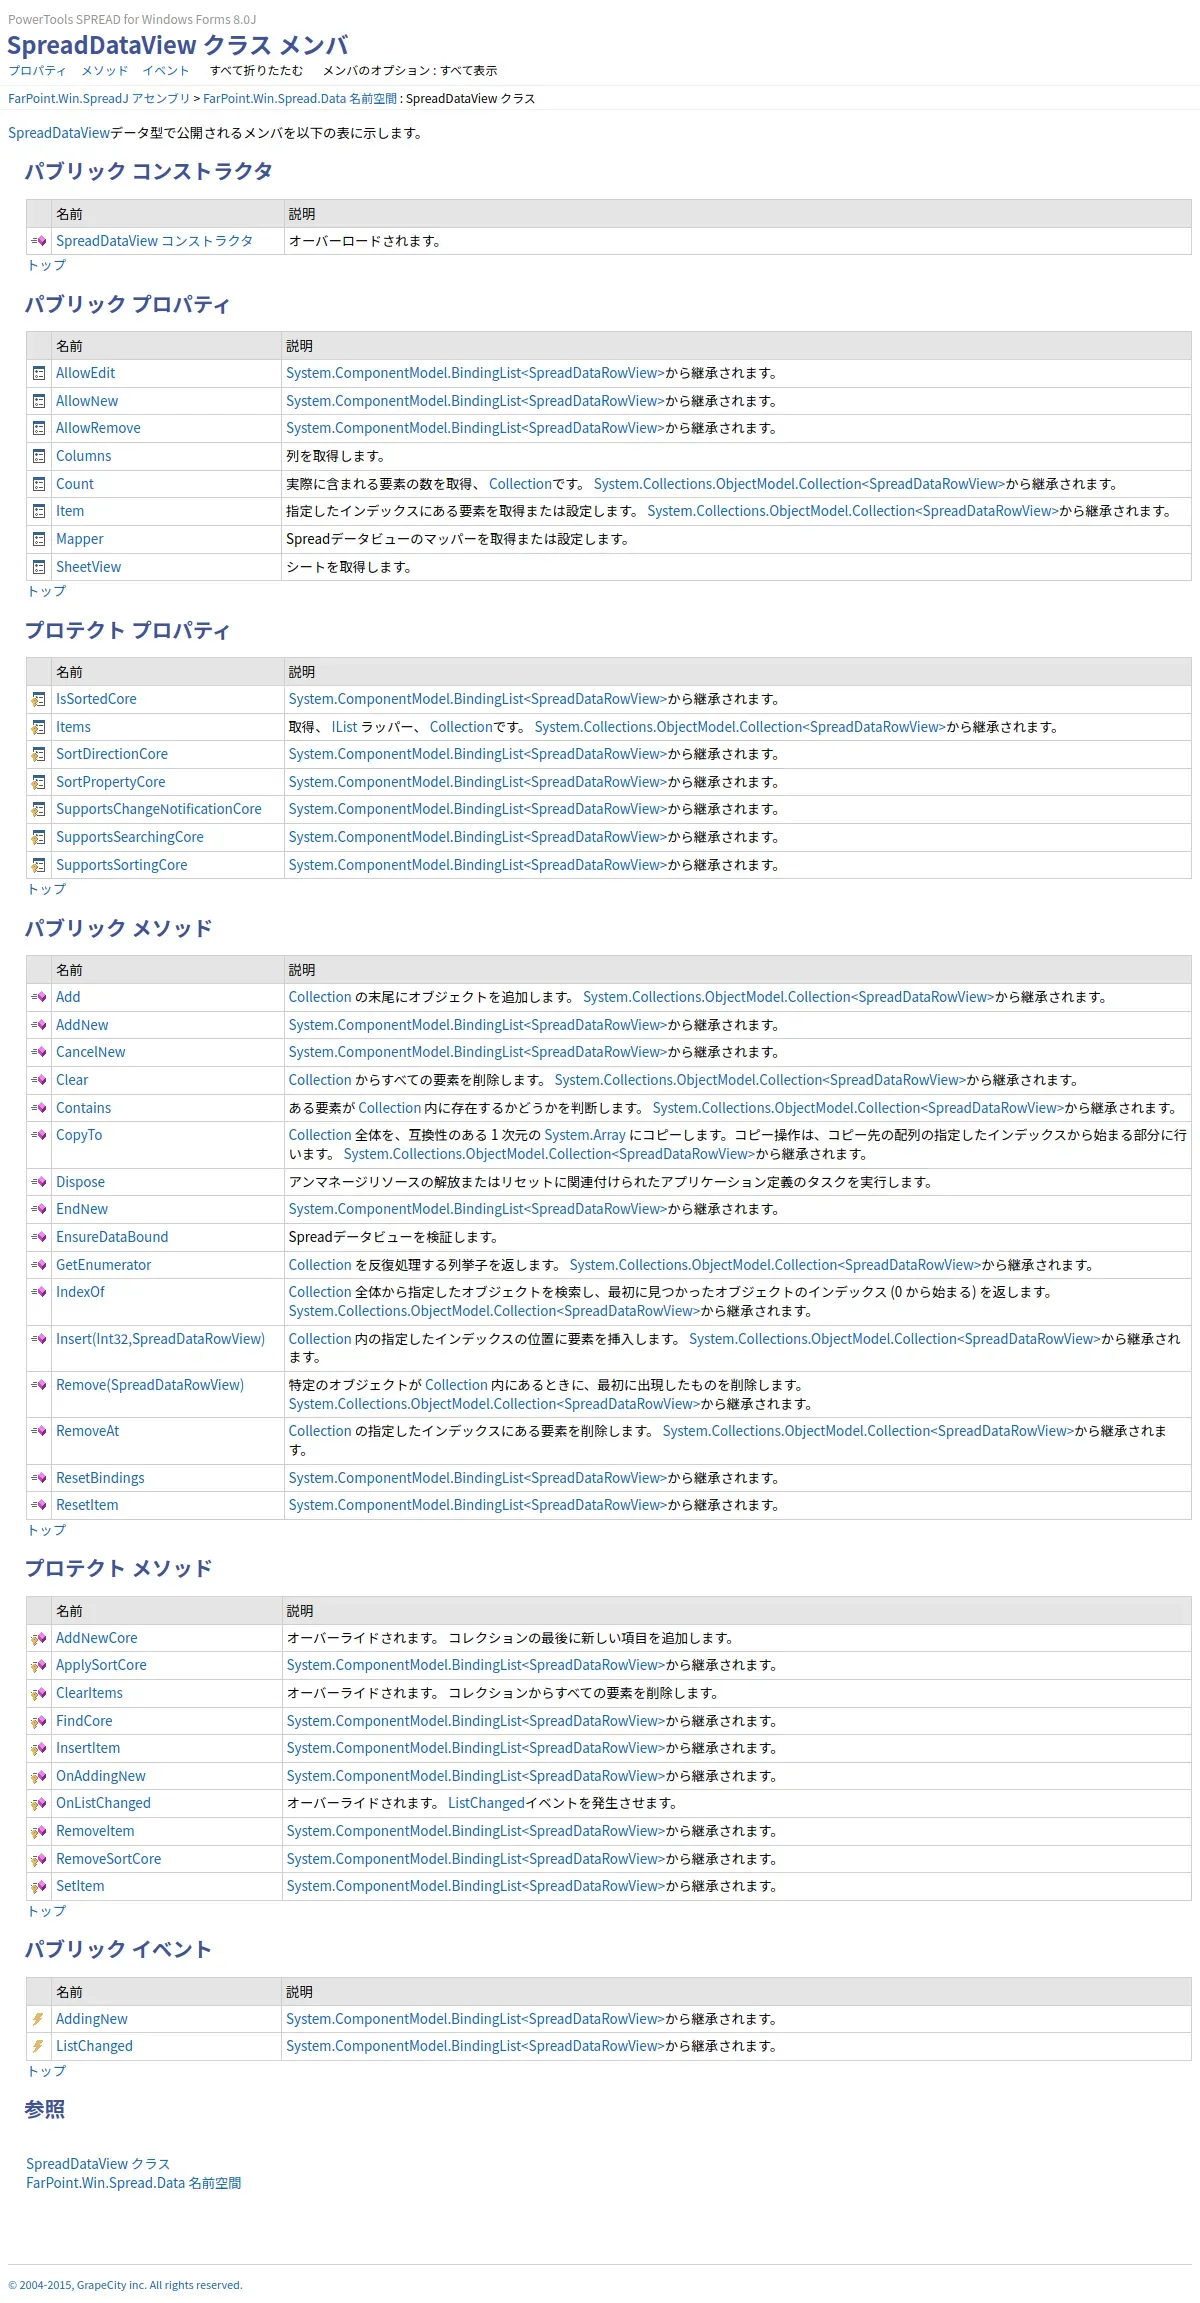This screenshot has width=1200, height=2303.
Task: Open メンバのオプション: すべて表示 dropdown
Action: pos(410,71)
